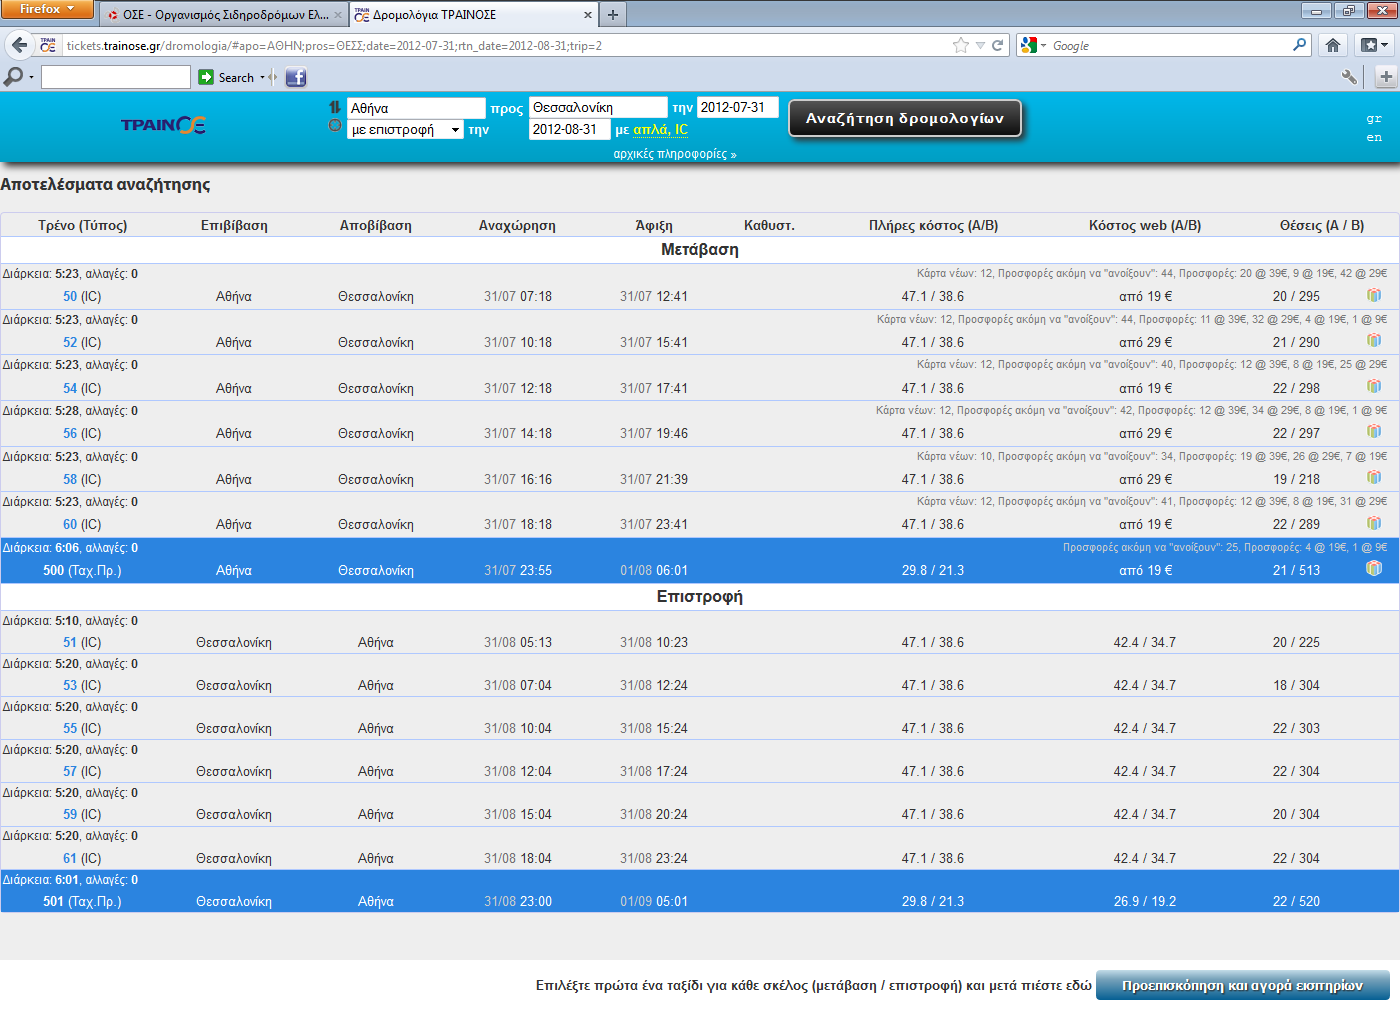Image resolution: width=1400 pixels, height=1010 pixels.
Task: Select return train 501 (Ταχ.Πρ.) row
Action: [700, 891]
